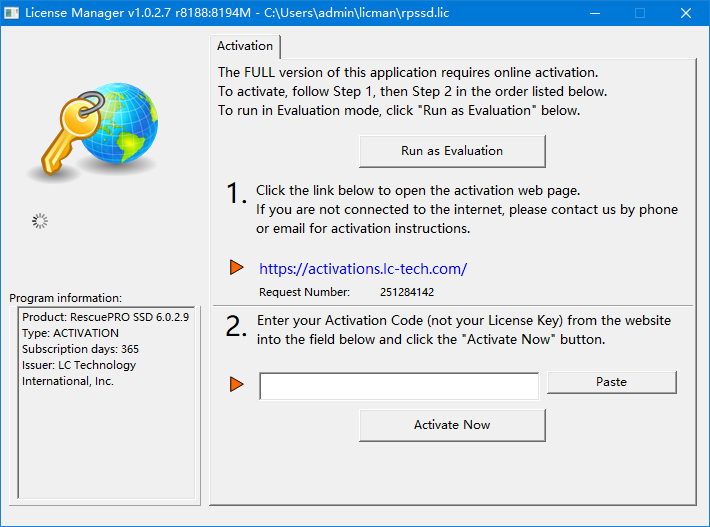The width and height of the screenshot is (710, 527).
Task: Click the License Manager title bar icon
Action: pos(11,13)
